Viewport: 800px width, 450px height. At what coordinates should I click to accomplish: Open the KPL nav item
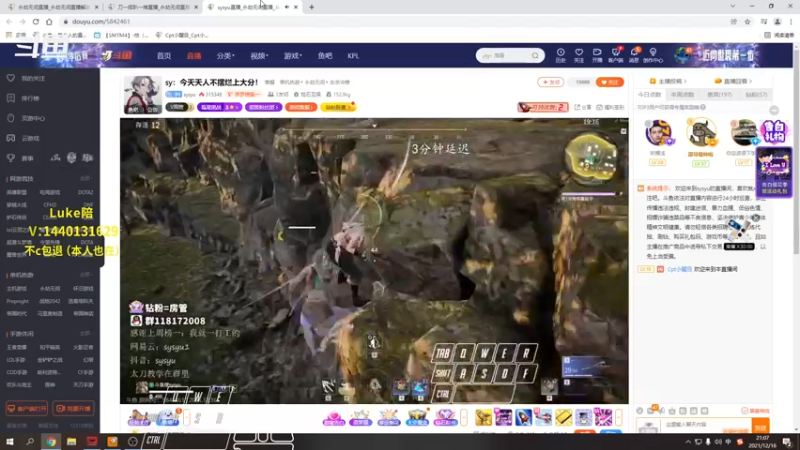tap(353, 56)
